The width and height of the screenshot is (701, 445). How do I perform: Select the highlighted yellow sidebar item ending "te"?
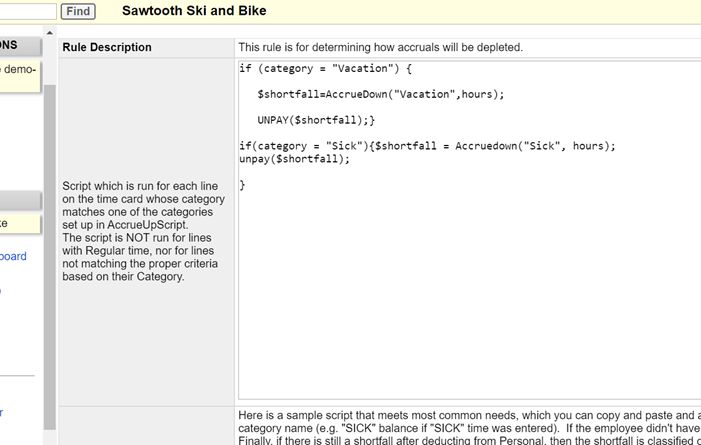[x=18, y=223]
